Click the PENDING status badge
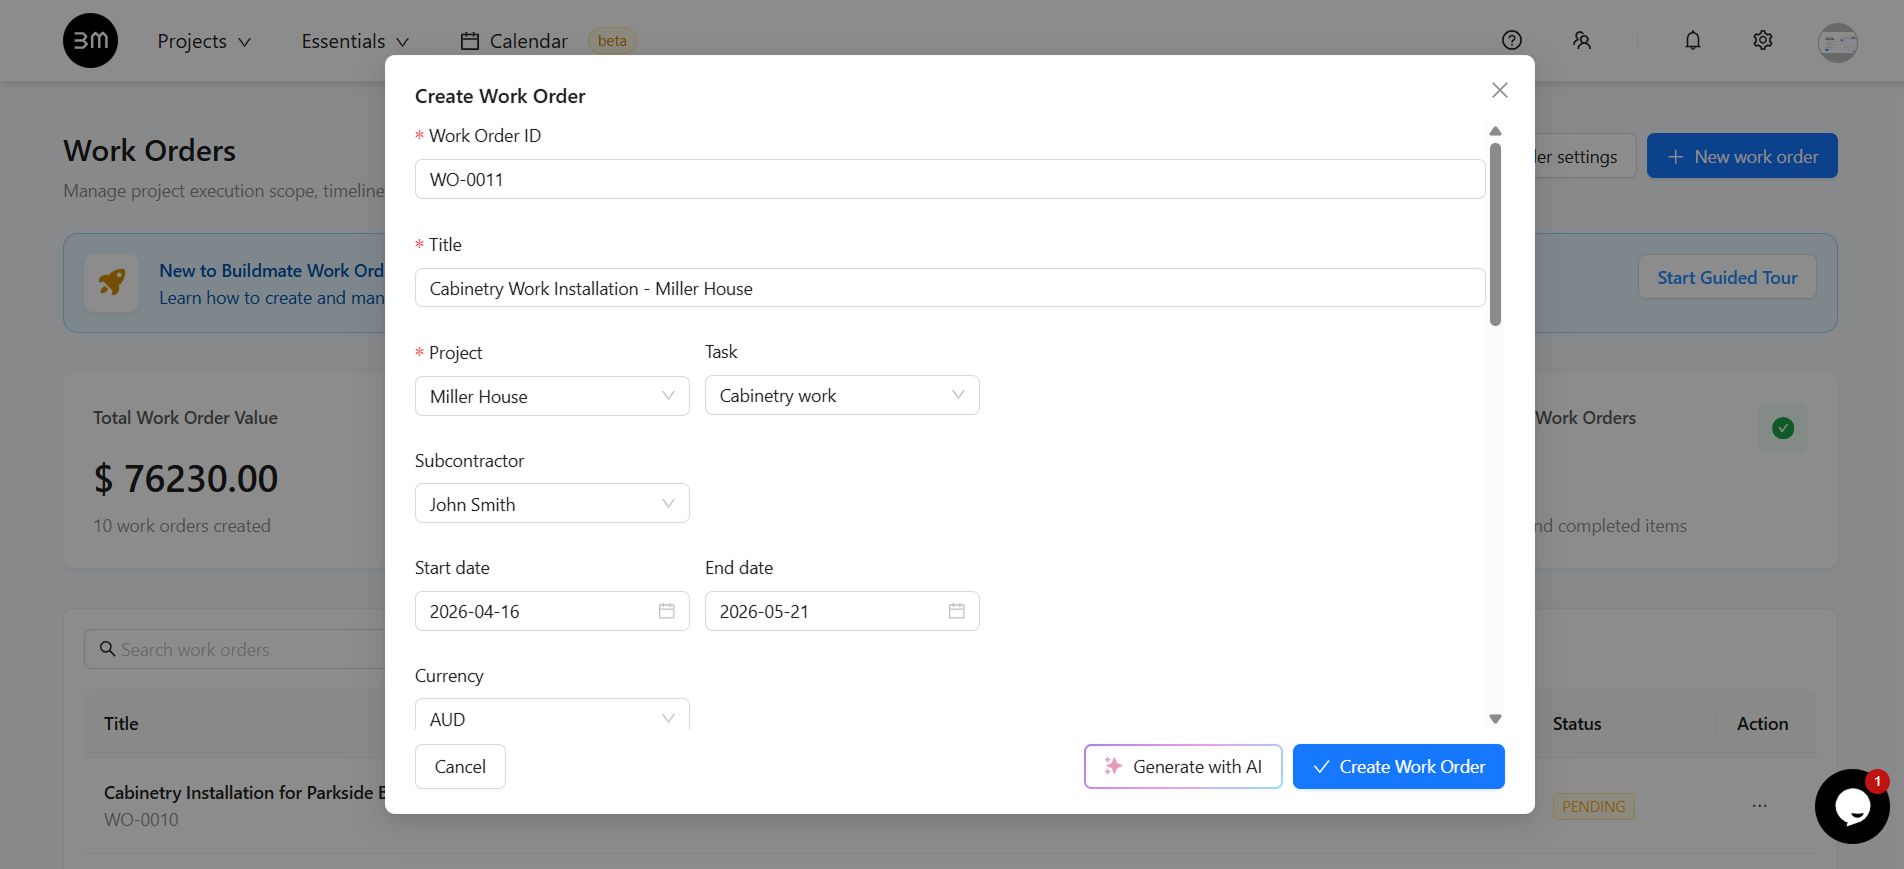This screenshot has width=1904, height=869. [x=1594, y=806]
